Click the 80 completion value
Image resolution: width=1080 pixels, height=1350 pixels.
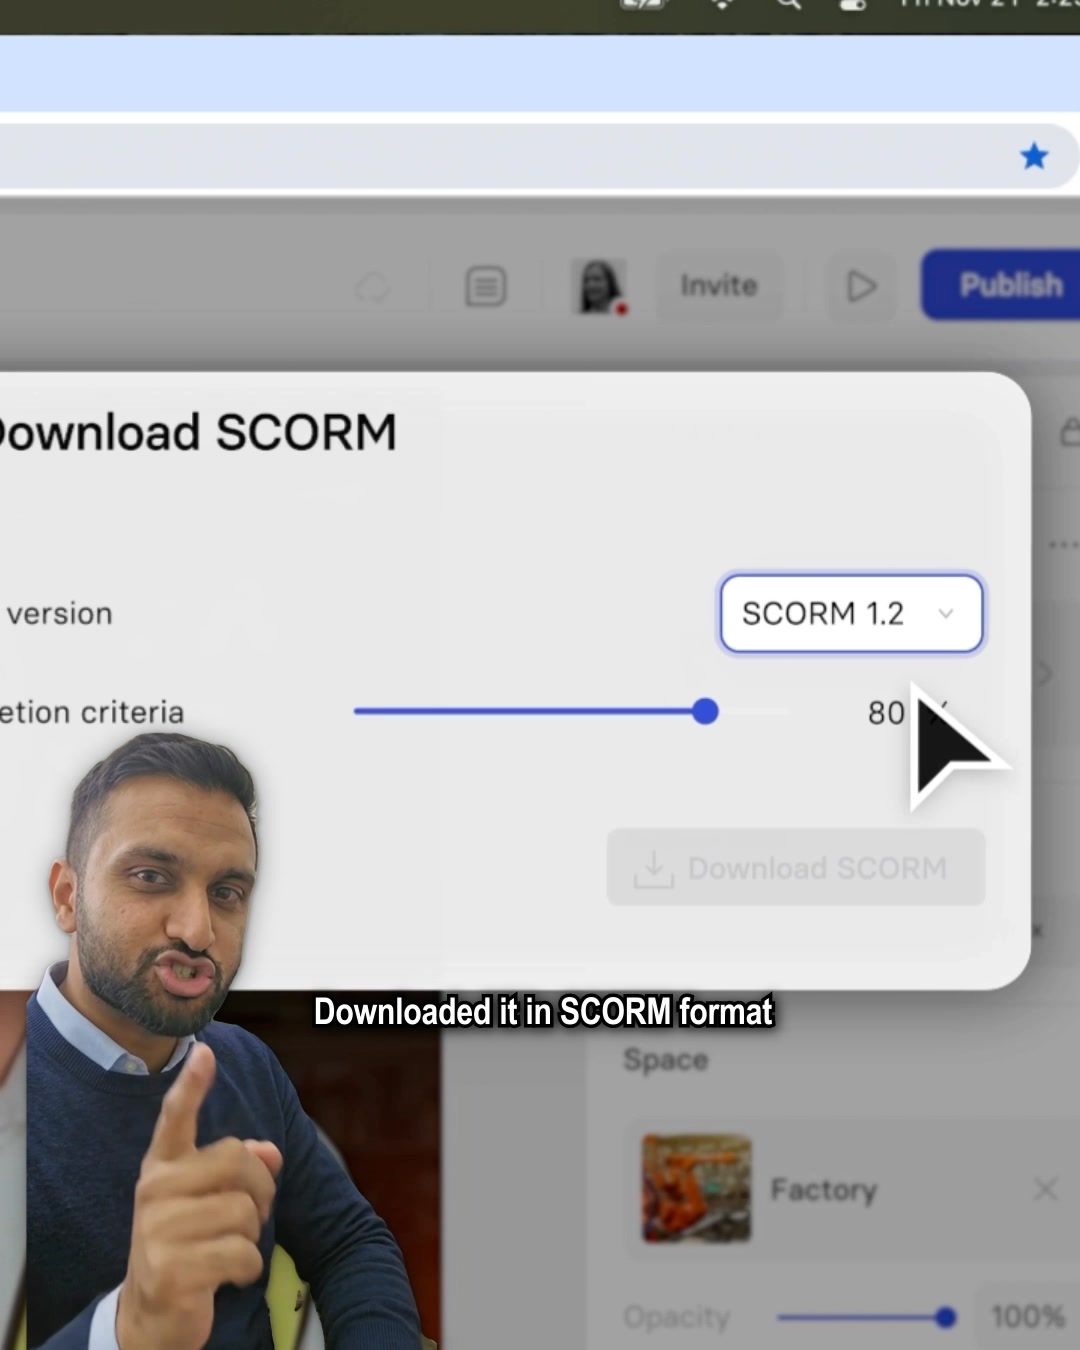pos(887,713)
